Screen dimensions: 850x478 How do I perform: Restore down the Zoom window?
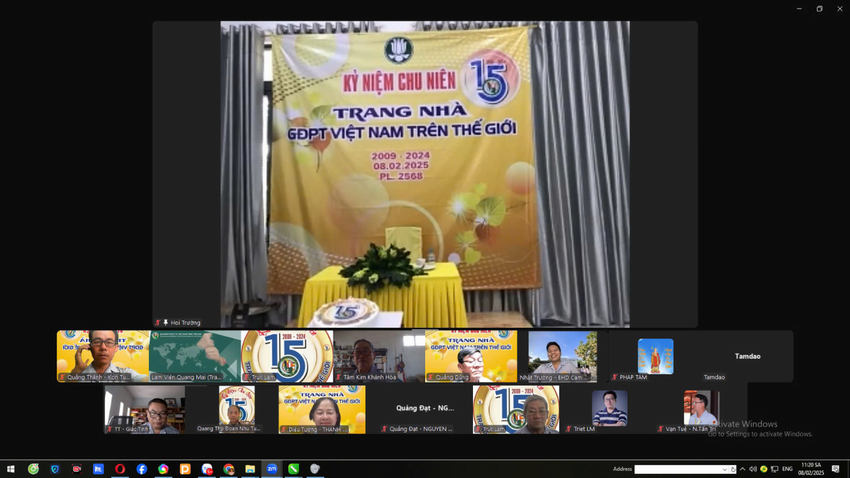(819, 9)
